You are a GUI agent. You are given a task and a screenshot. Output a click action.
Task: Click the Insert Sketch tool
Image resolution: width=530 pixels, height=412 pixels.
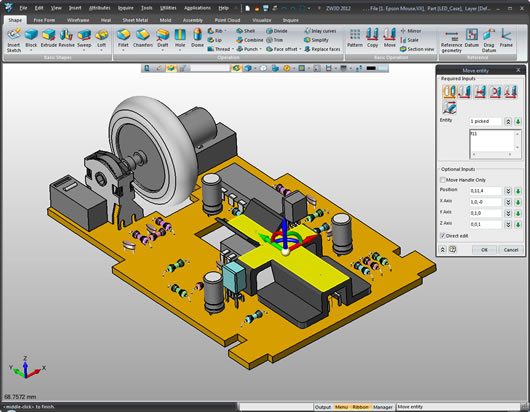pyautogui.click(x=14, y=40)
